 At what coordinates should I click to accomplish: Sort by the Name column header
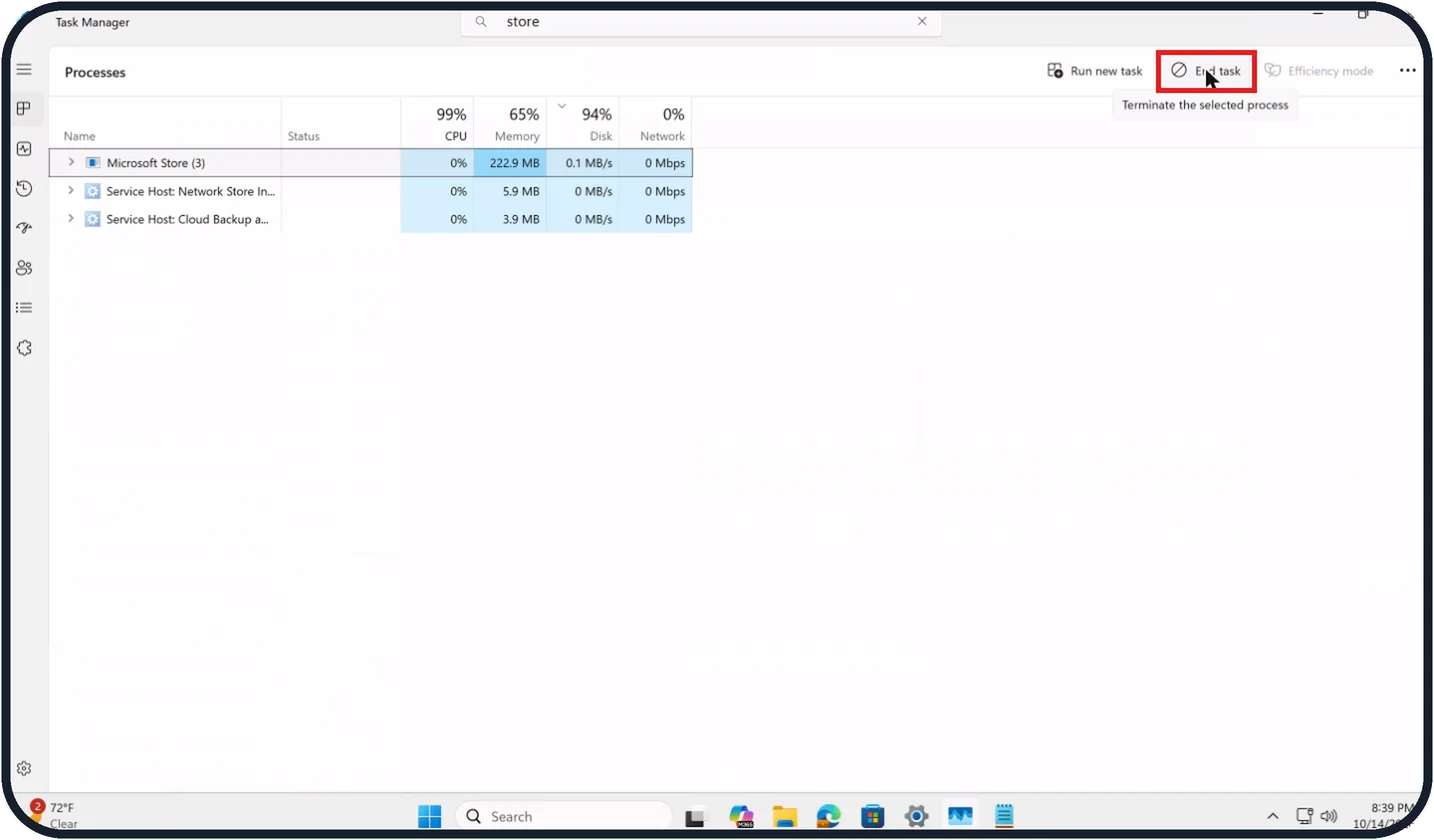click(x=165, y=122)
